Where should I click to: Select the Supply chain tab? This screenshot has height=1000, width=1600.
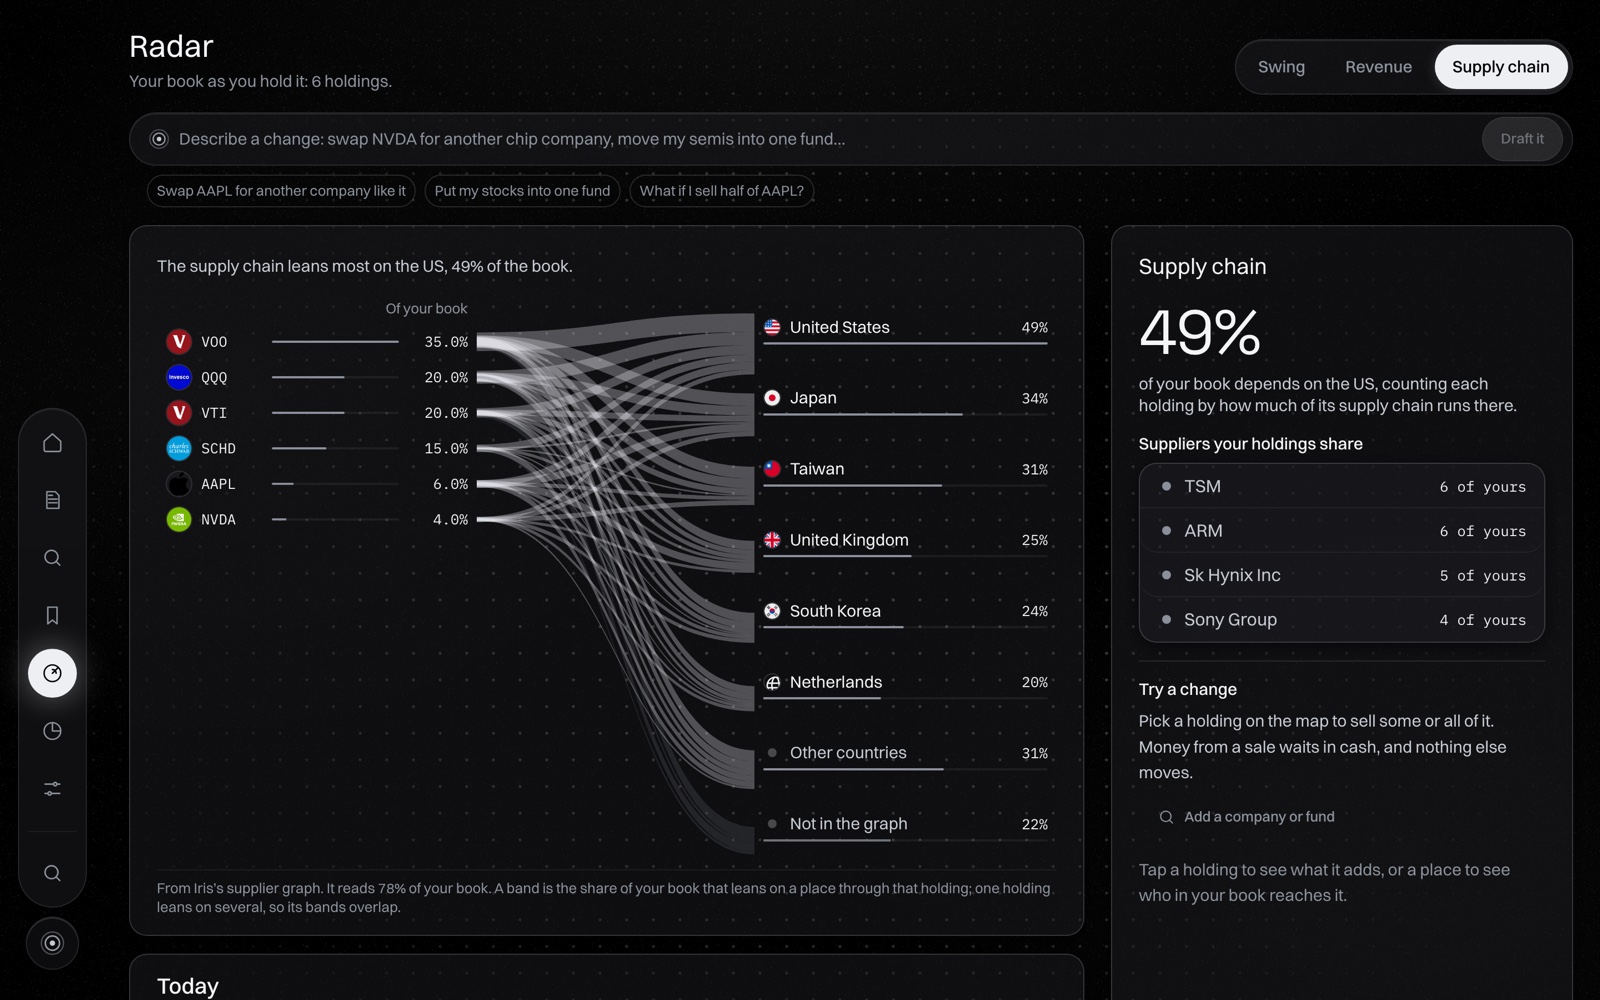(x=1500, y=67)
